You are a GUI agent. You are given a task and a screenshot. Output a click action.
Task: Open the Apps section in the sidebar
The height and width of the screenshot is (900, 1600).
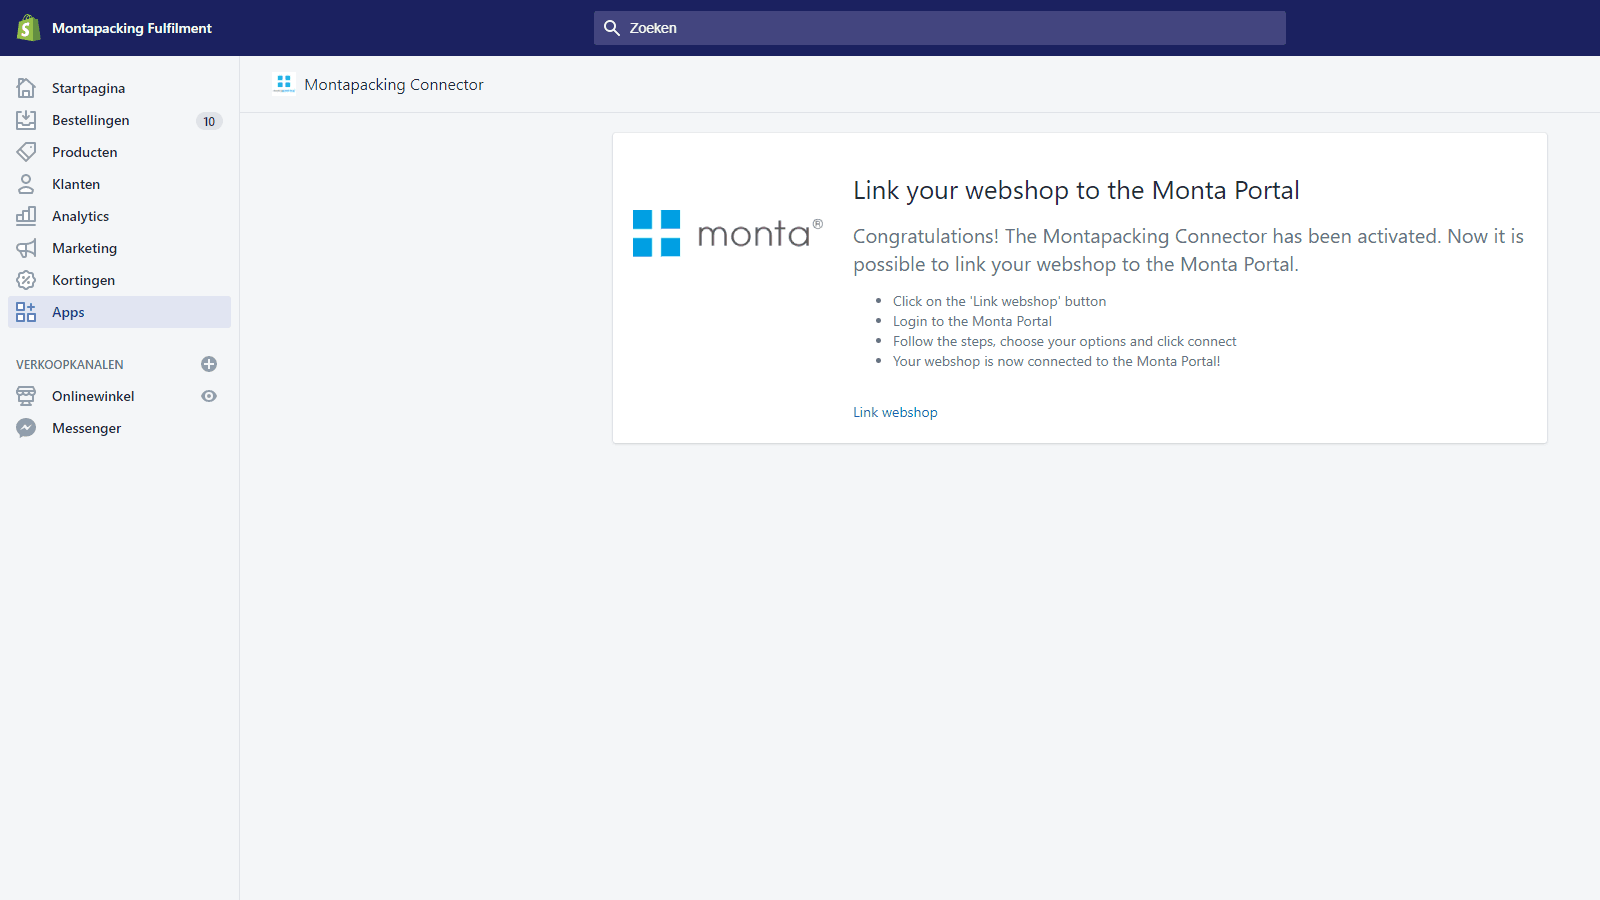pos(68,312)
